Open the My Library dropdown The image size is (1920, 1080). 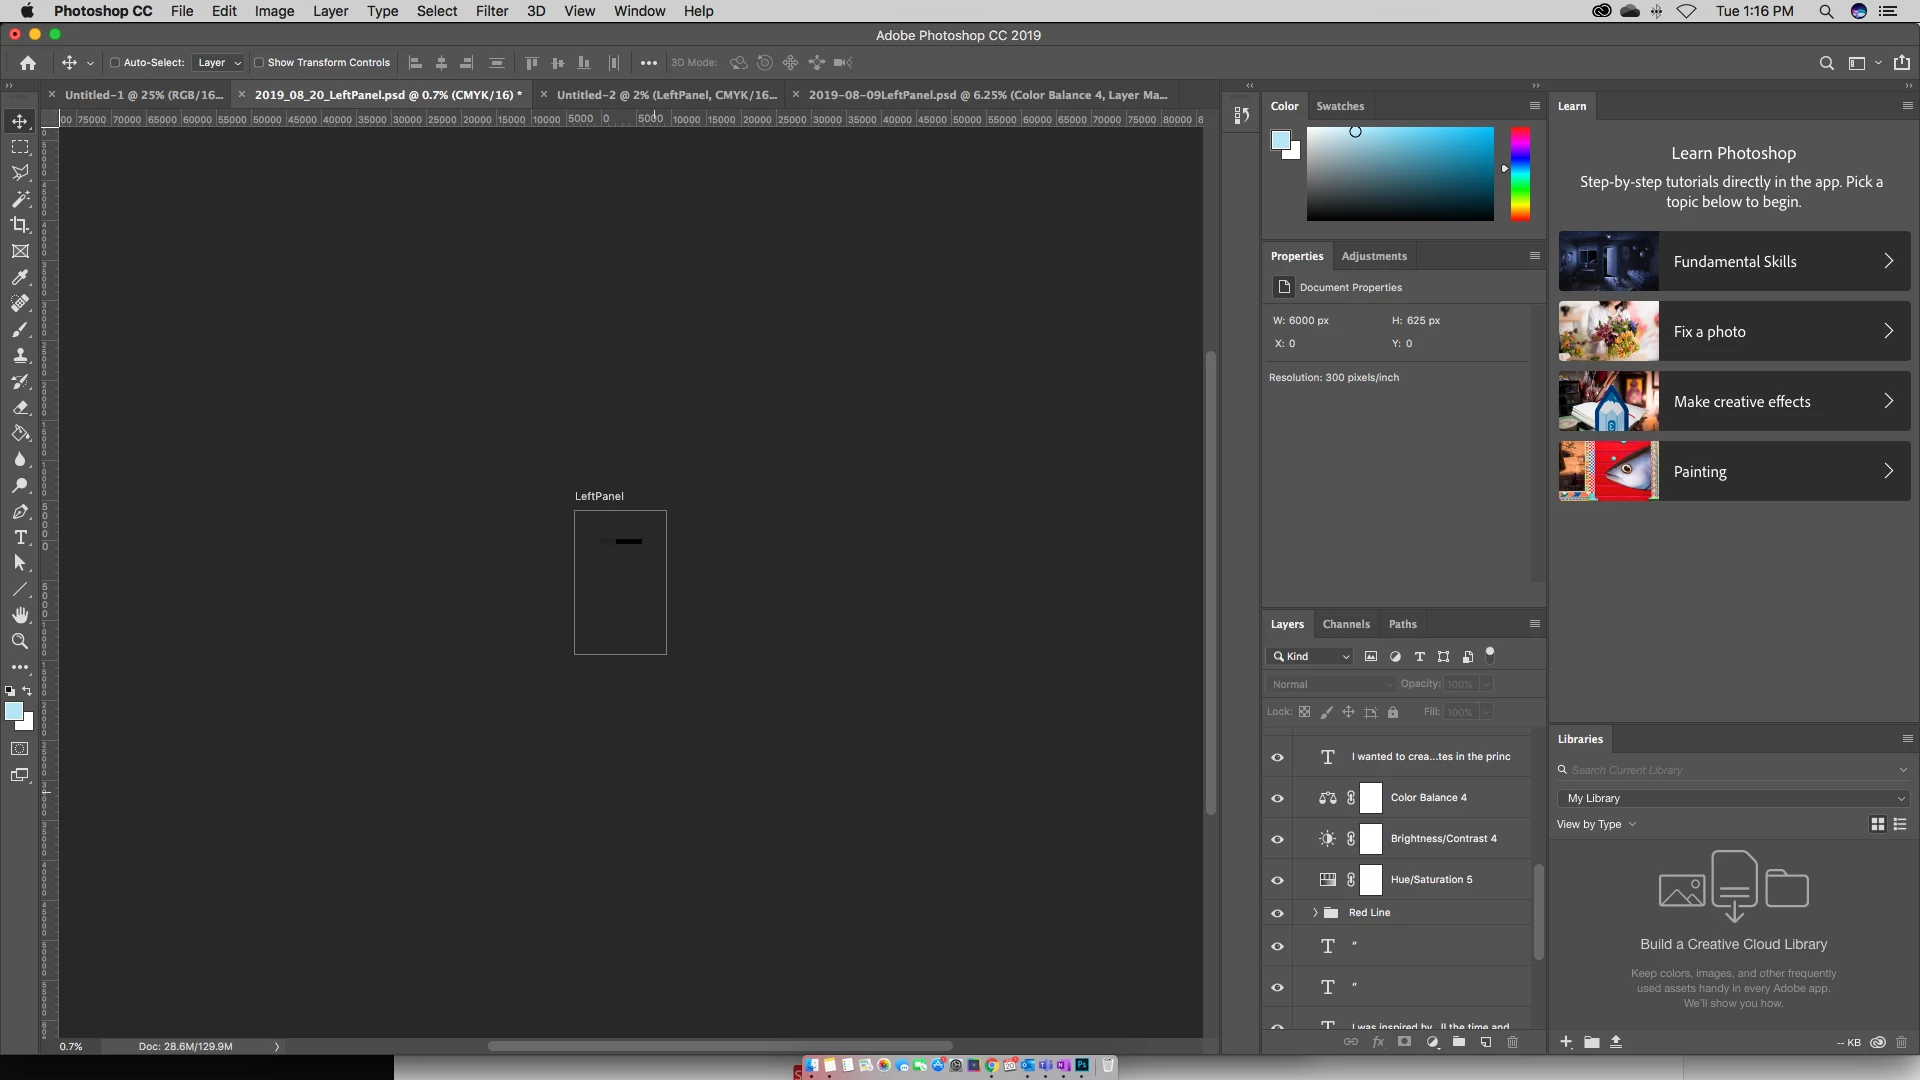coord(1734,798)
